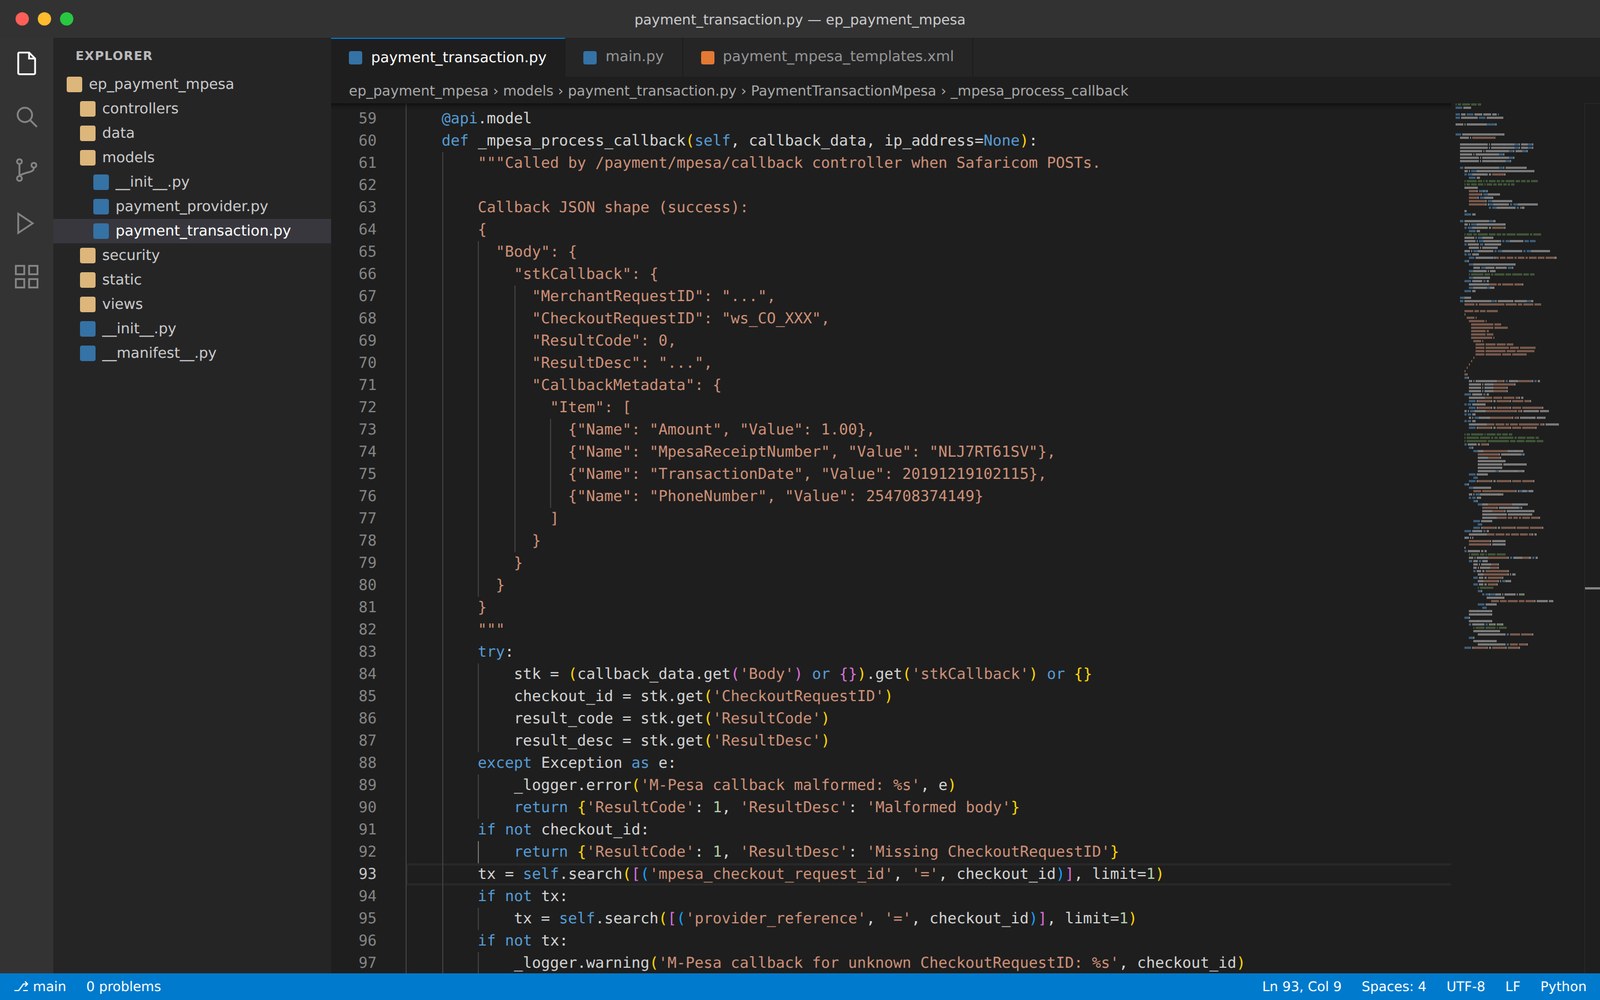Open the 0 problems status item
Screen dimensions: 1600x1000
point(123,986)
